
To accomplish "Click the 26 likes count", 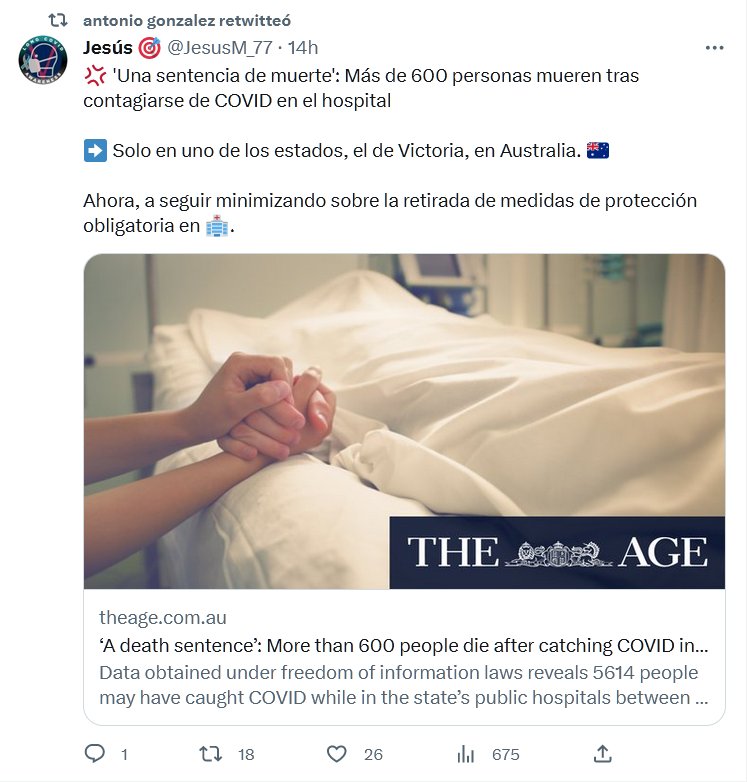I will (373, 754).
